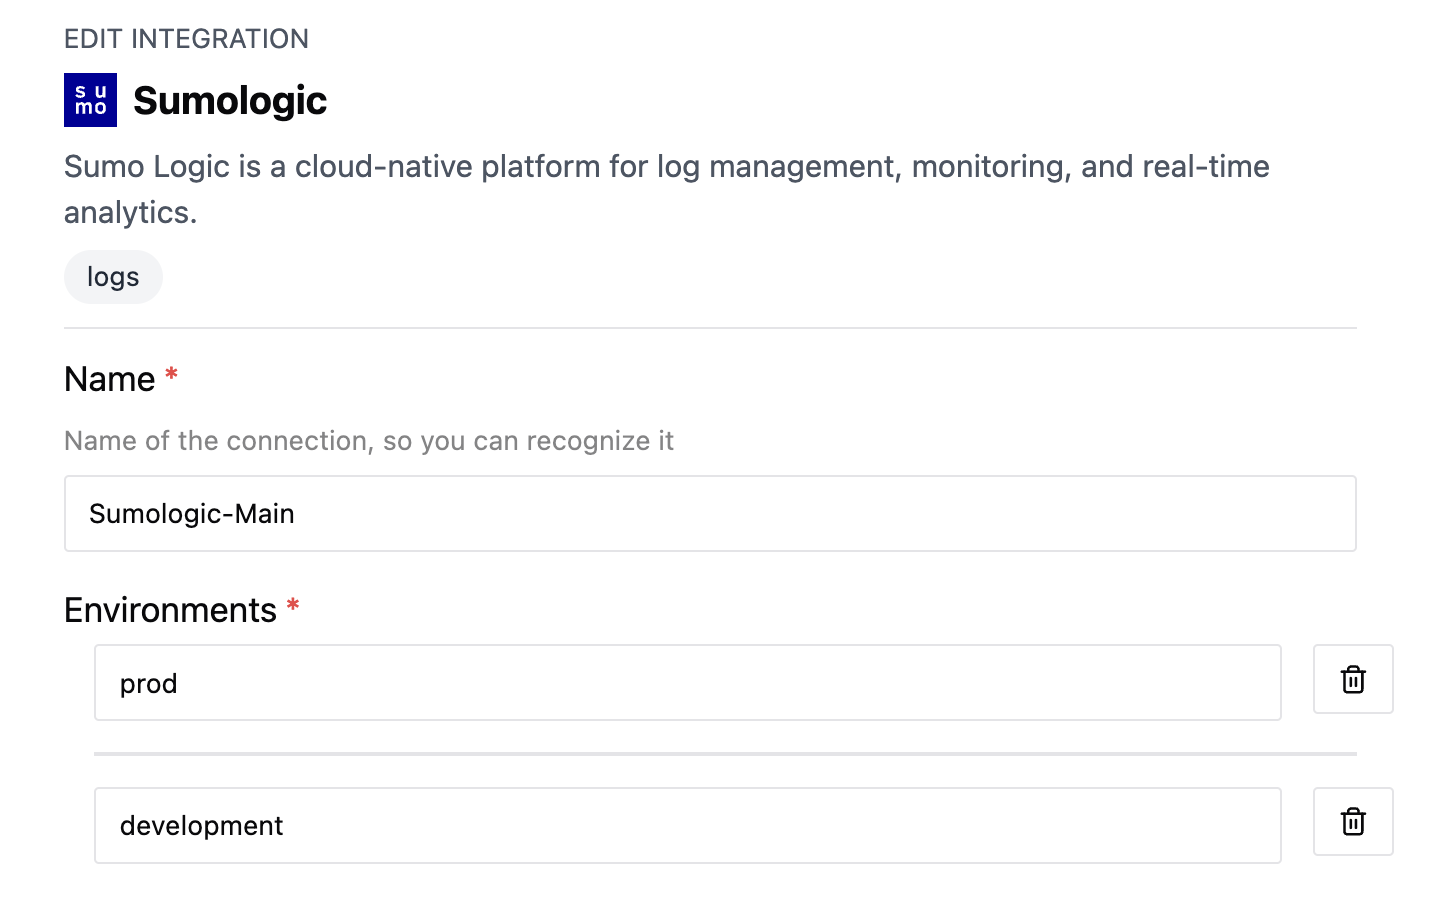The image size is (1438, 904).
Task: Click into the prod environment field
Action: click(x=688, y=682)
